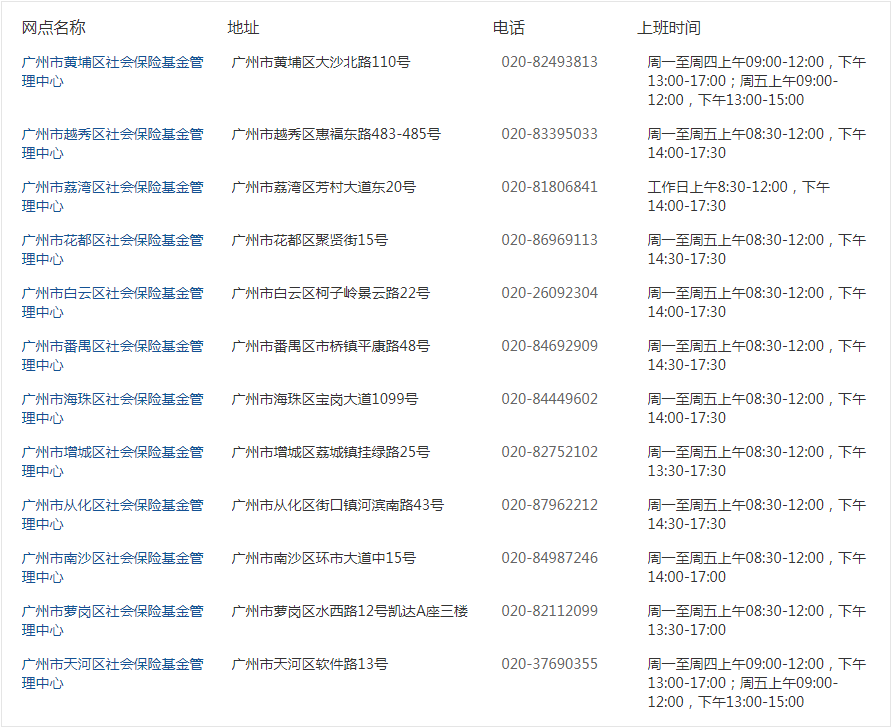Select the 广州市白云区社会保险基金管理中心 link
Image resolution: width=892 pixels, height=728 pixels.
112,293
